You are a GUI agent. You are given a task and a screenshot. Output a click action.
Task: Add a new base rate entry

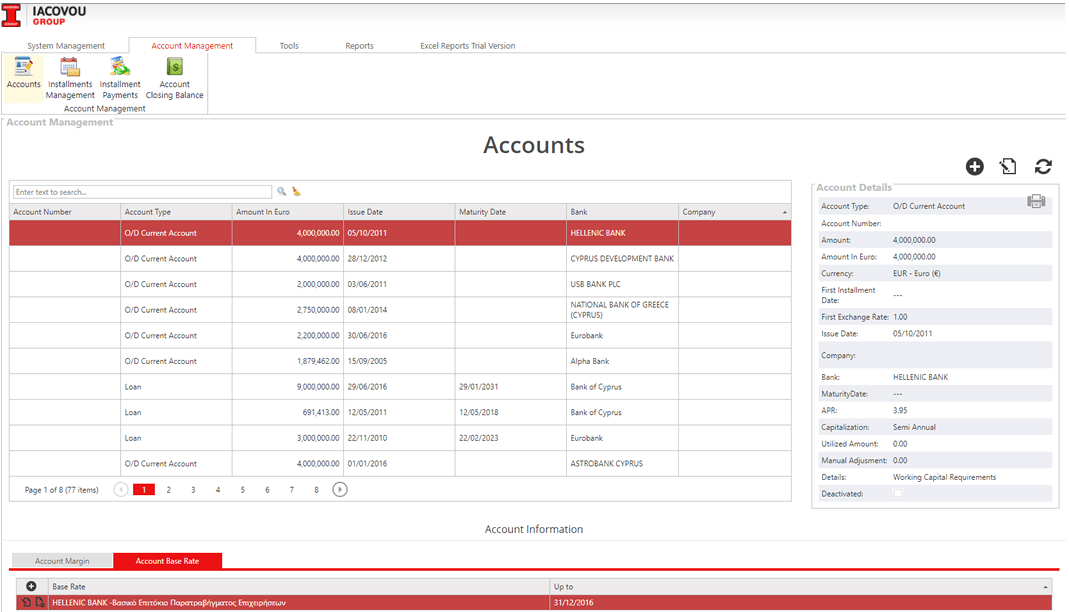pyautogui.click(x=31, y=586)
